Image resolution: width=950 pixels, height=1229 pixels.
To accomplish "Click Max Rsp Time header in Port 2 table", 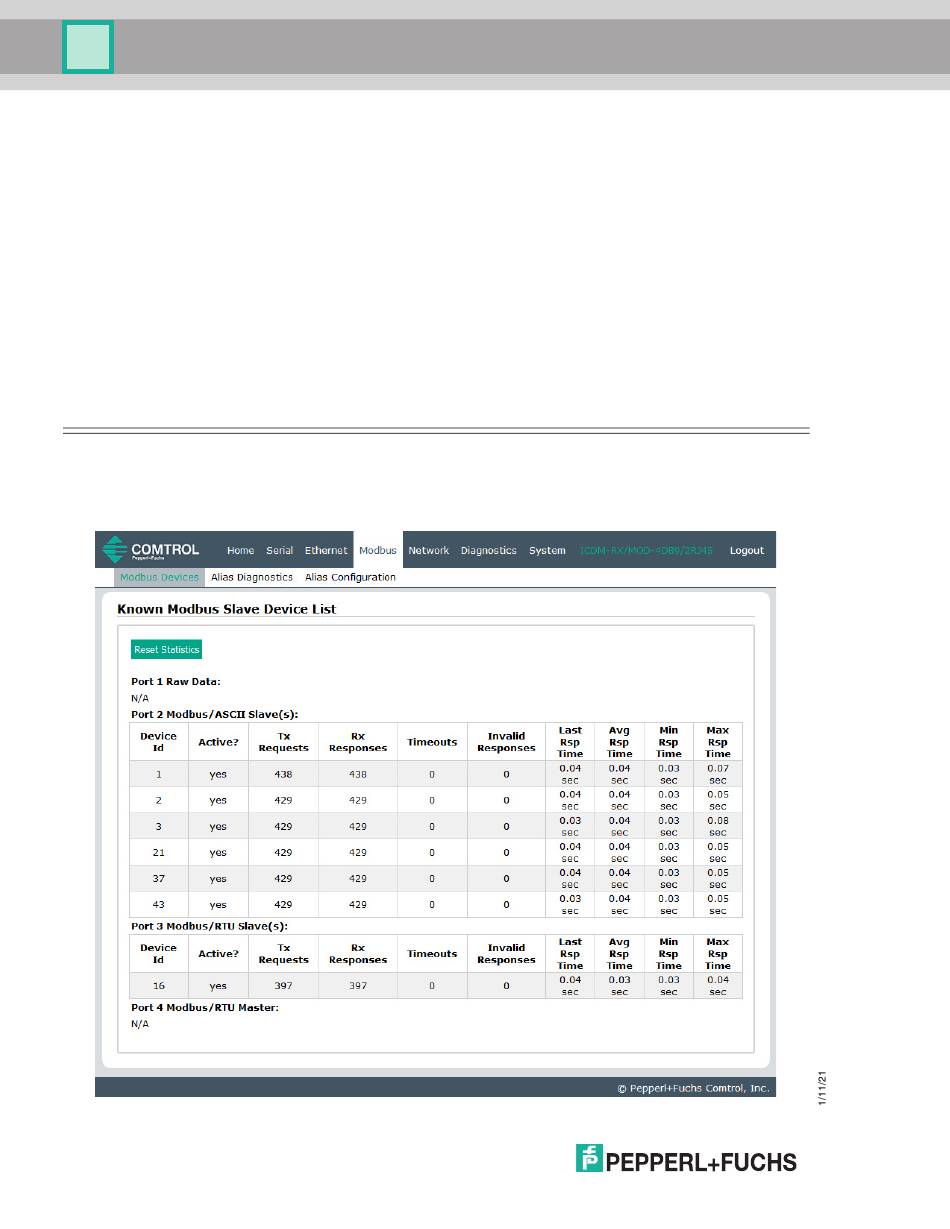I will (717, 742).
